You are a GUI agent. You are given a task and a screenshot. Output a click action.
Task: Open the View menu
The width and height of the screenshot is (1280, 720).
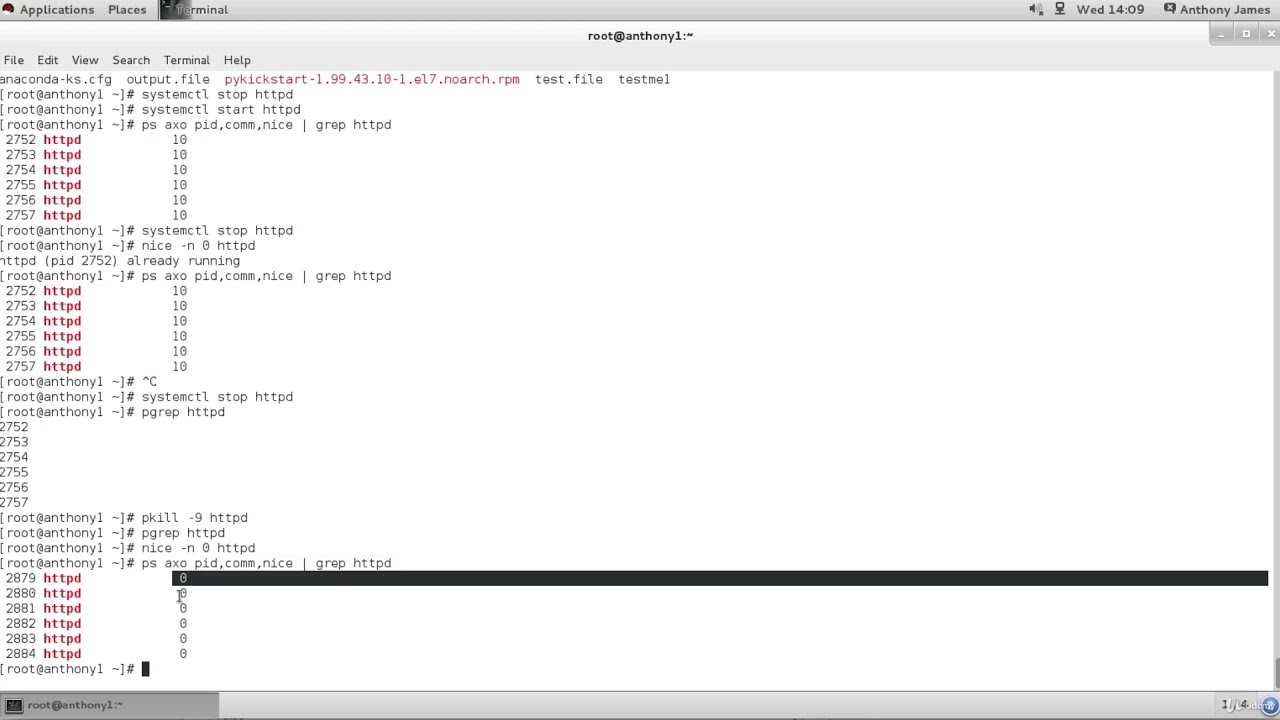[85, 60]
